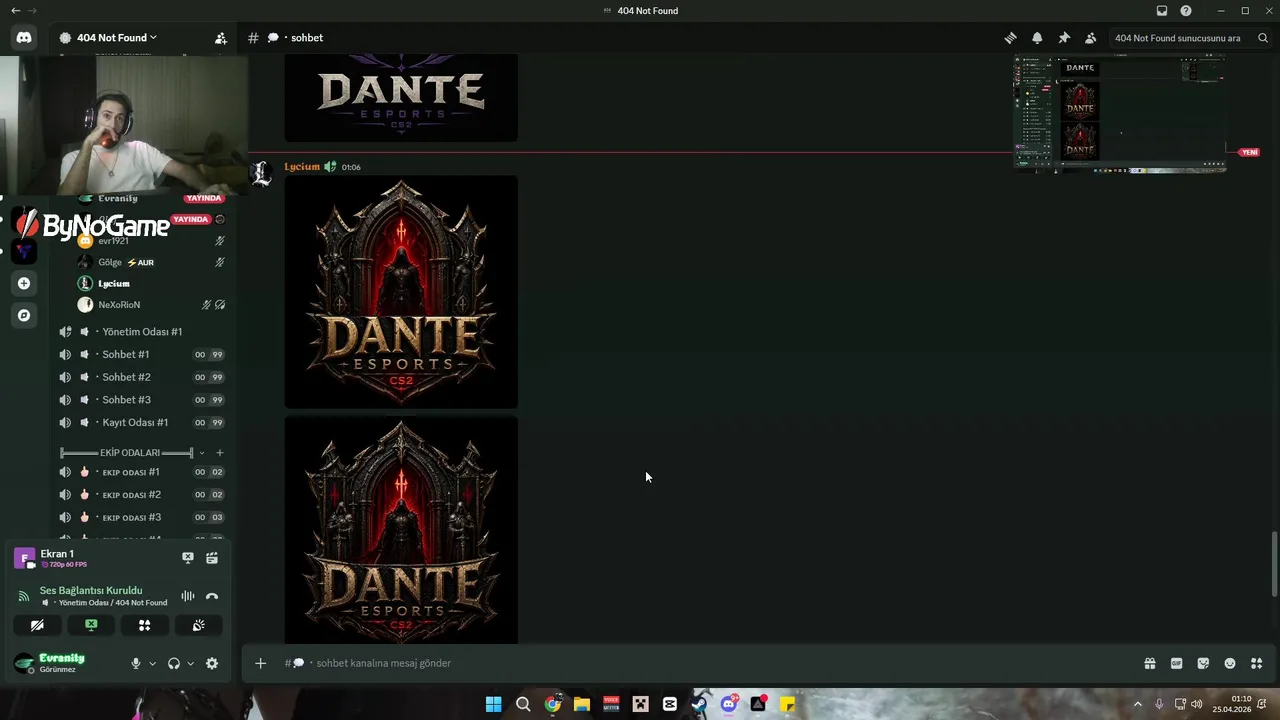1280x720 pixels.
Task: Toggle screen share green button
Action: (x=91, y=625)
